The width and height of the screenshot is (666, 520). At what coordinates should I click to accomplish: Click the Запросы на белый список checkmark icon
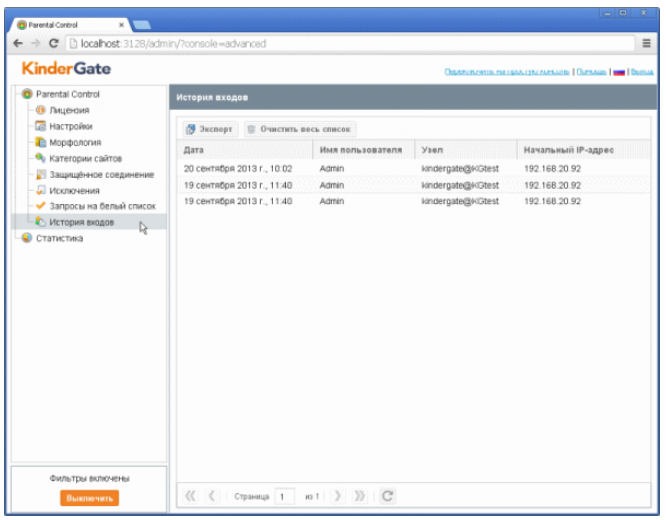pyautogui.click(x=41, y=206)
